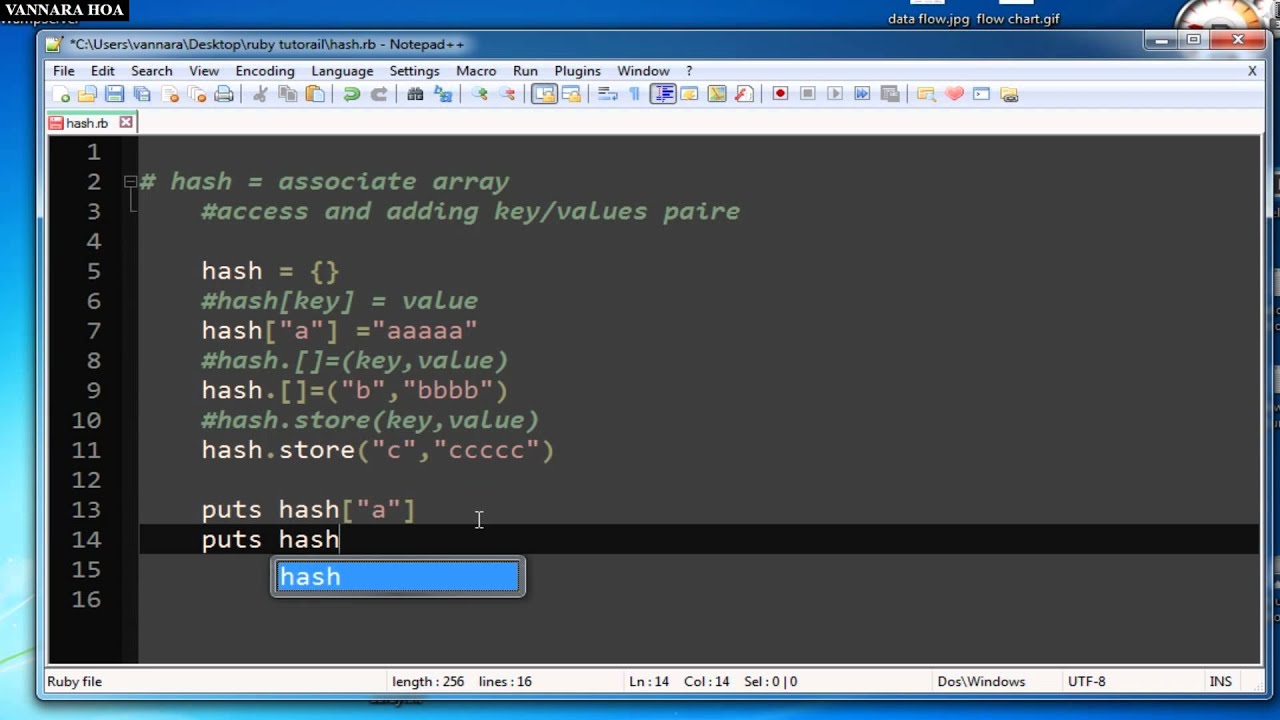
Task: Open the Macro menu
Action: [x=476, y=71]
